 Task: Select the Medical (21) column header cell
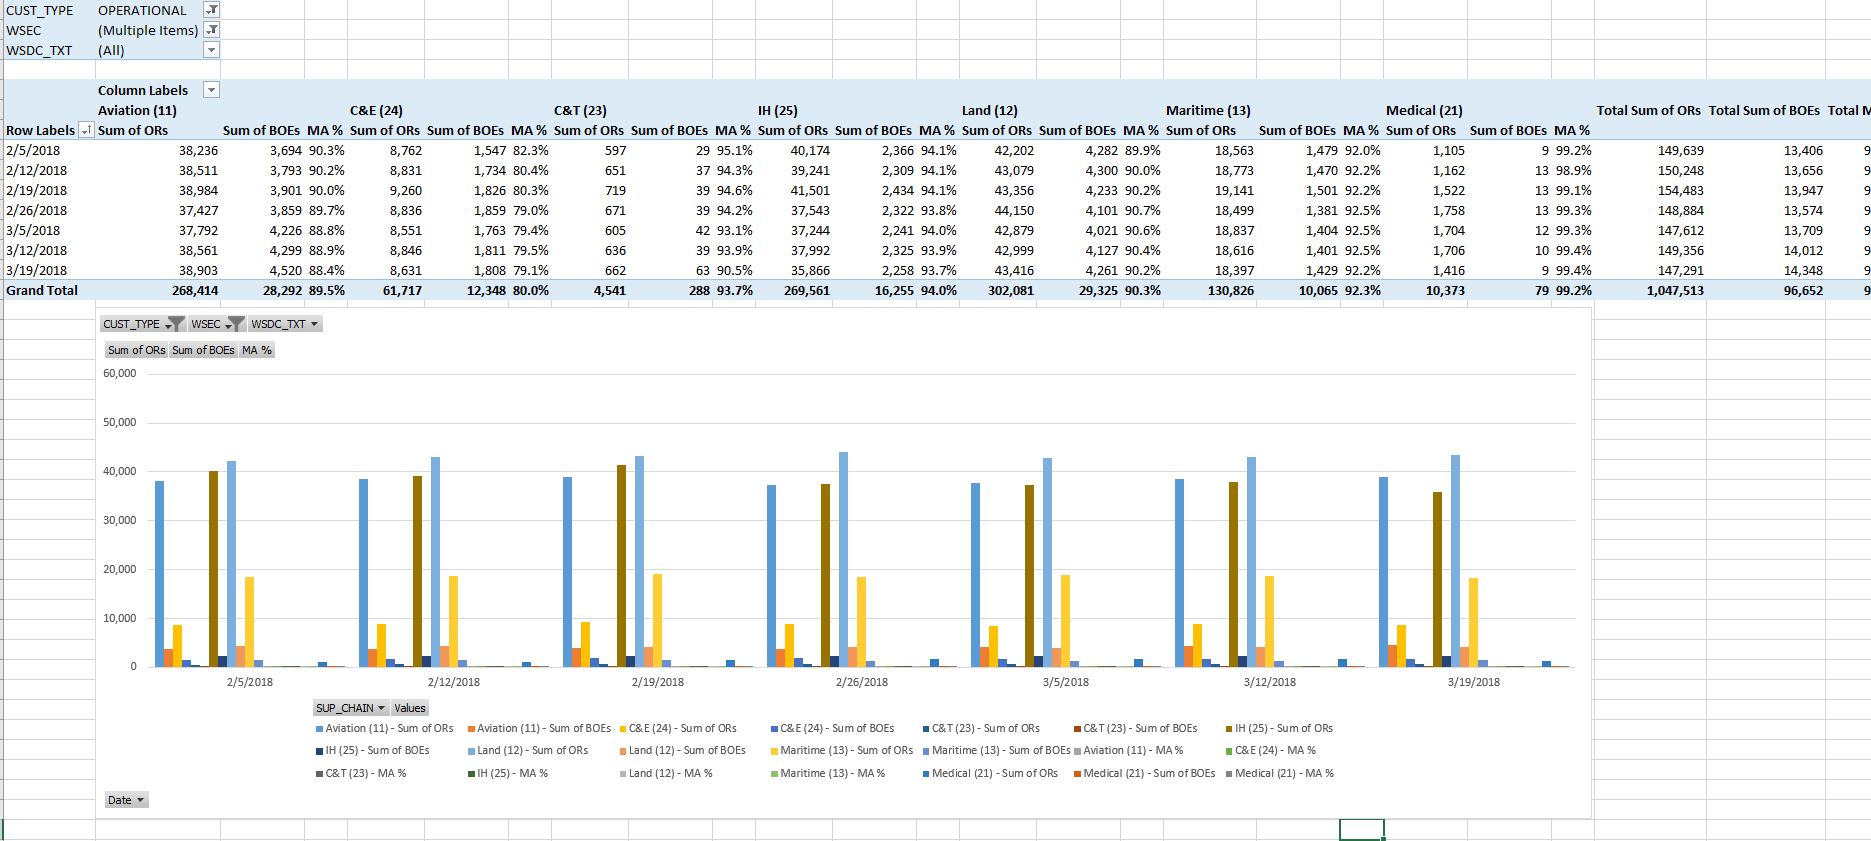click(1424, 110)
